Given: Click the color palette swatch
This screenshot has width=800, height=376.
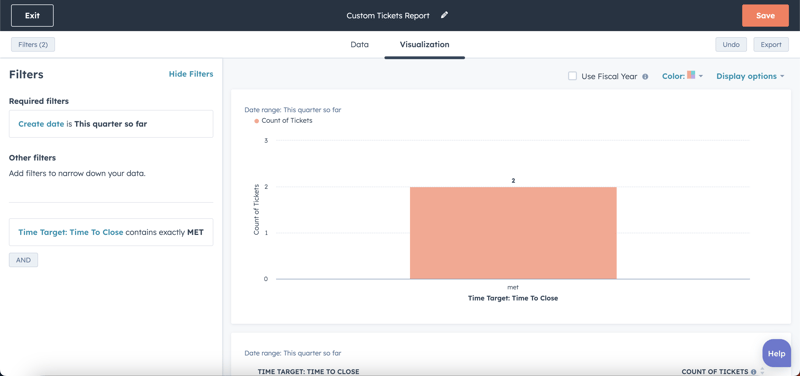Looking at the screenshot, I should point(691,74).
